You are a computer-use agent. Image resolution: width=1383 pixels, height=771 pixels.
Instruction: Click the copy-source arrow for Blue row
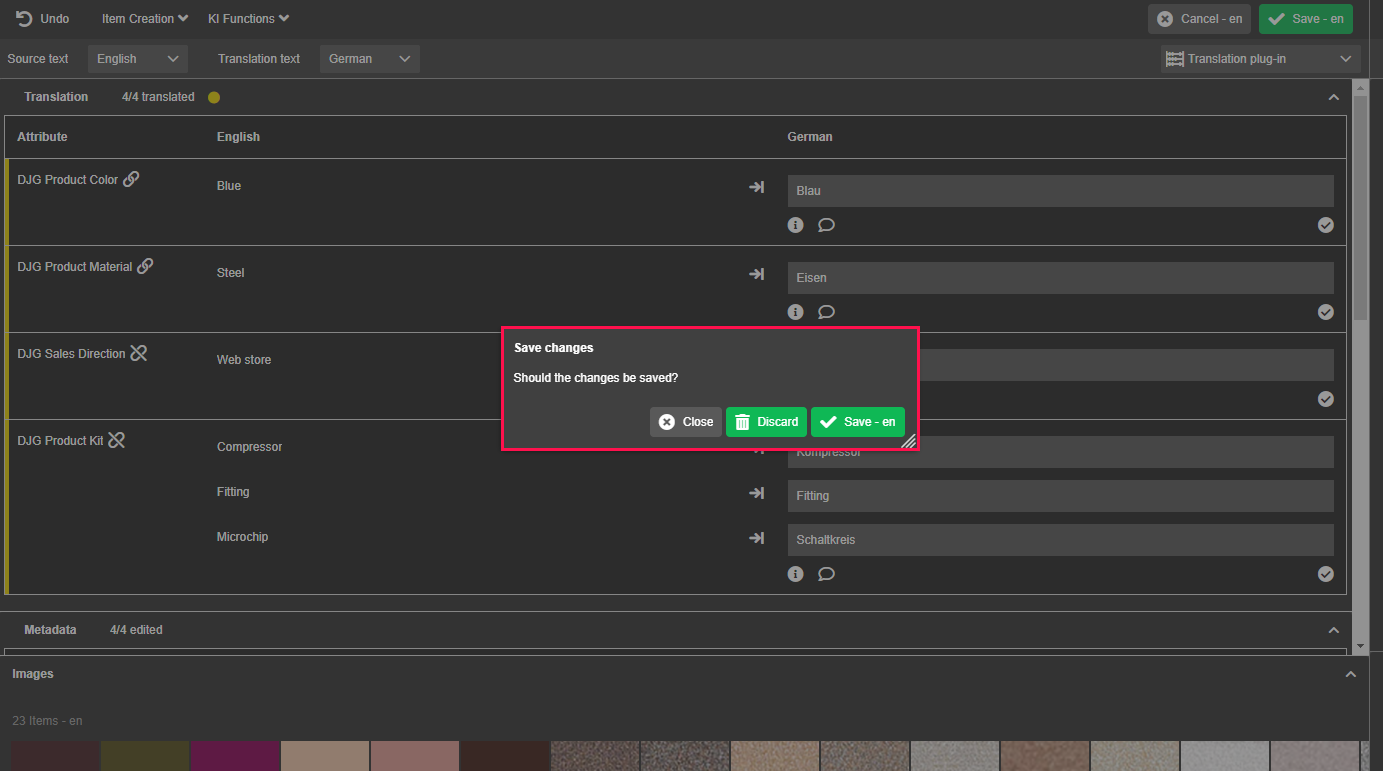(756, 187)
